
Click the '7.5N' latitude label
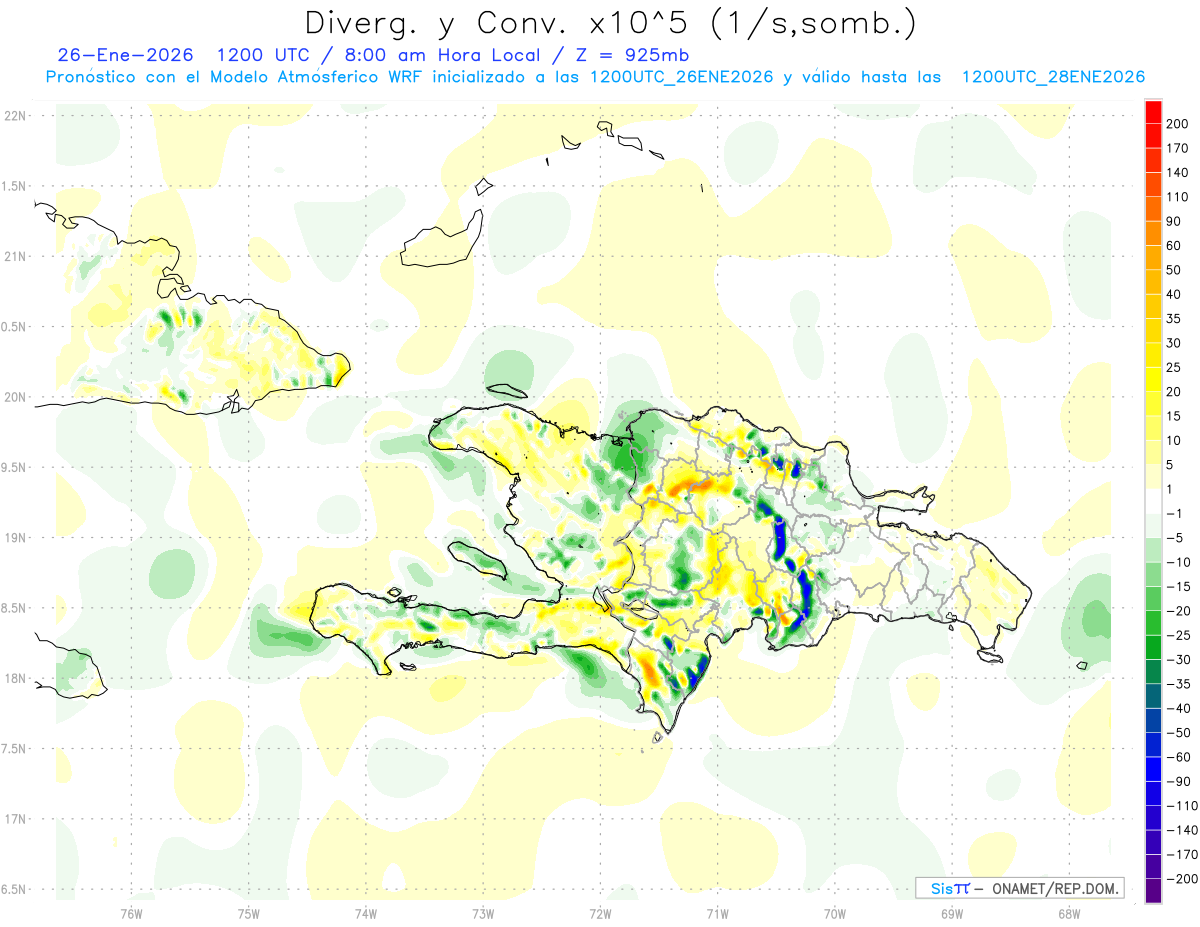[15, 748]
